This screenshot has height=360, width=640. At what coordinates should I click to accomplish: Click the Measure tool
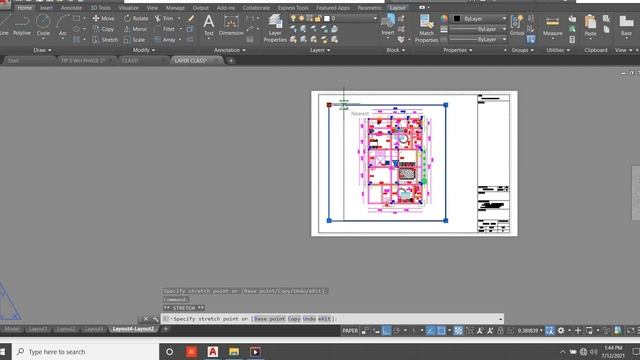pyautogui.click(x=553, y=26)
